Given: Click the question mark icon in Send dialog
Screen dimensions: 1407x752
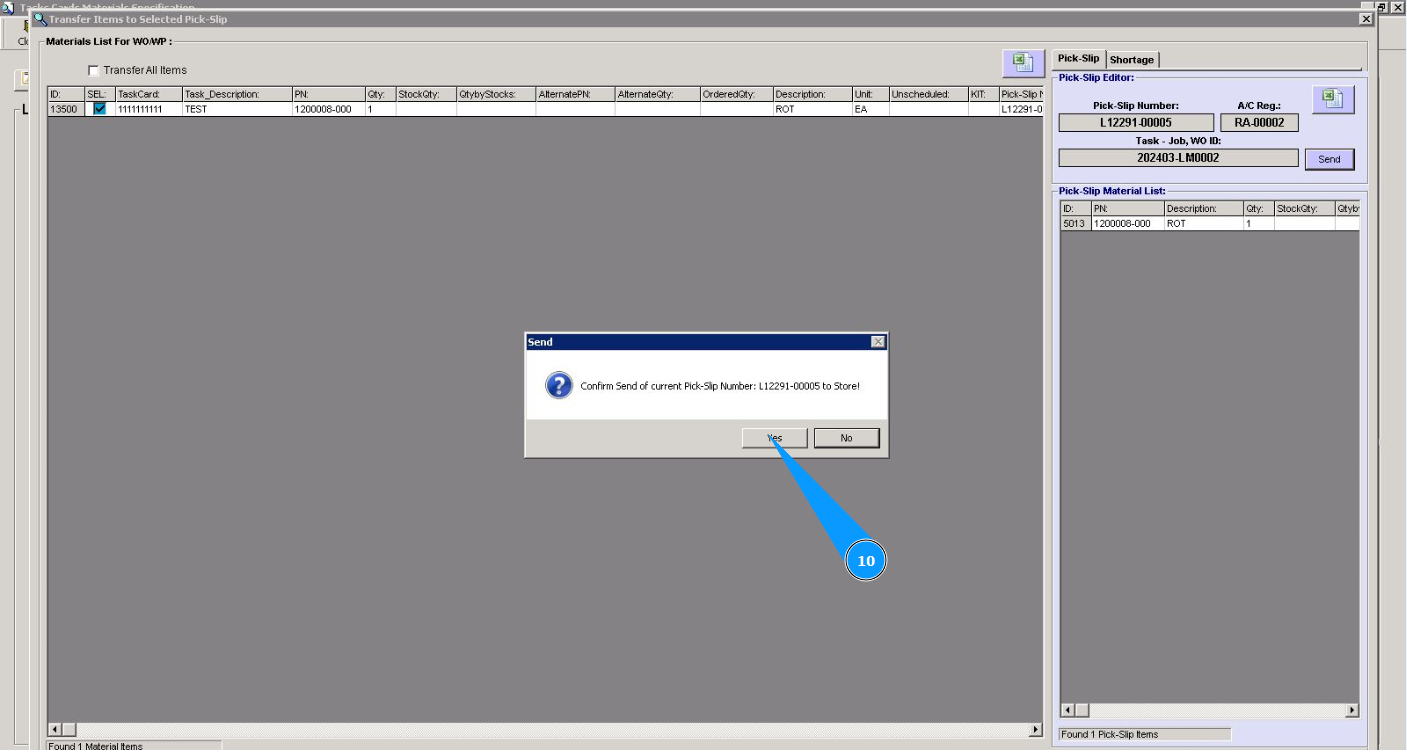Looking at the screenshot, I should pyautogui.click(x=559, y=385).
